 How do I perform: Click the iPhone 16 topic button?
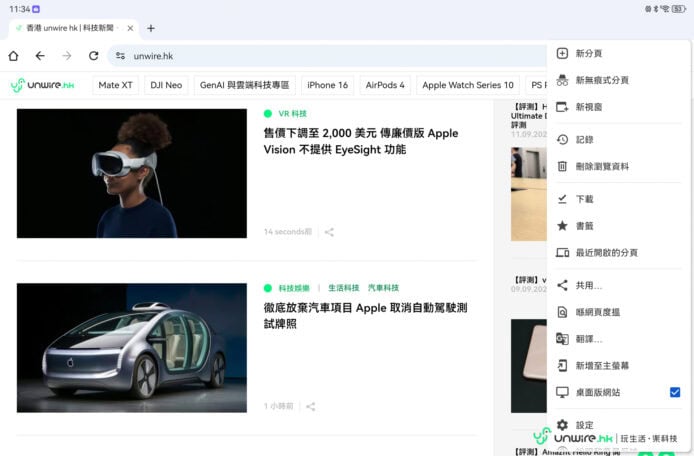327,85
